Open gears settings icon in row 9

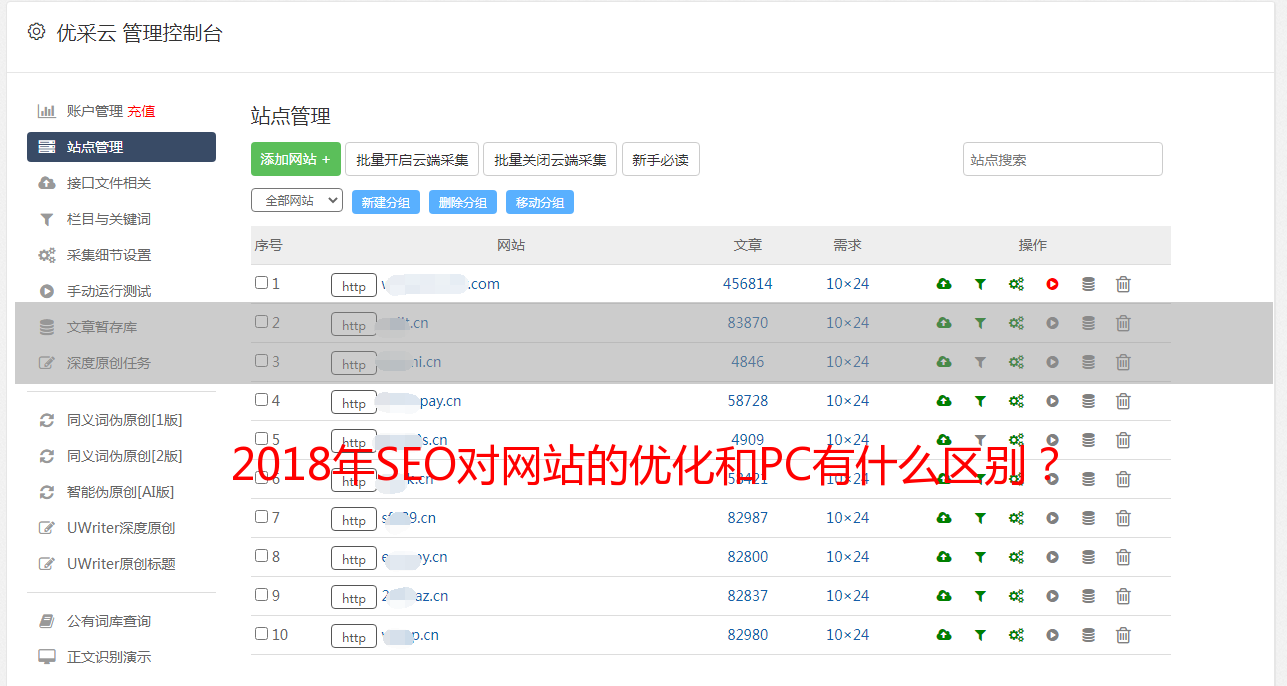(1016, 596)
